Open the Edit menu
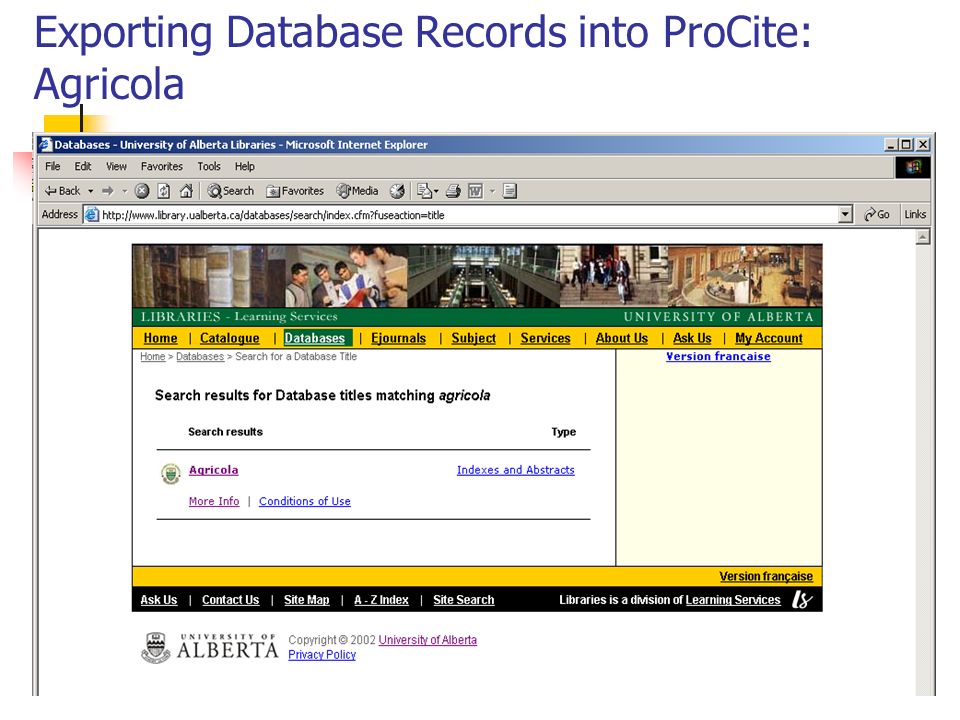960x720 pixels. point(83,167)
